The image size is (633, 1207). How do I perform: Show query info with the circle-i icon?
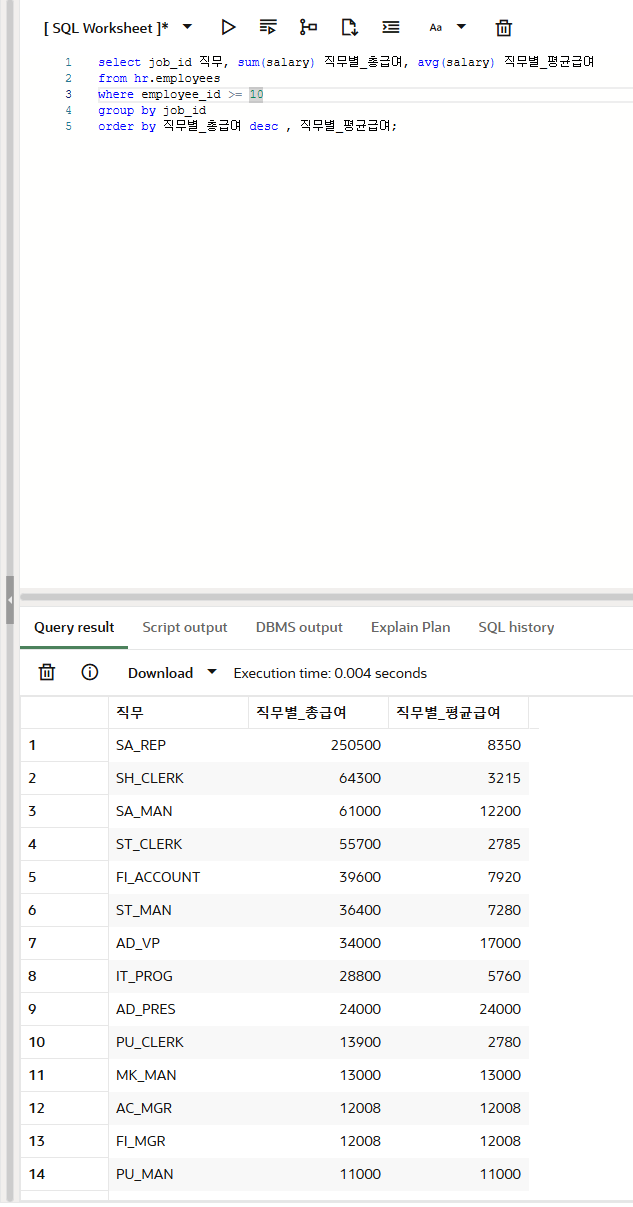(x=90, y=672)
